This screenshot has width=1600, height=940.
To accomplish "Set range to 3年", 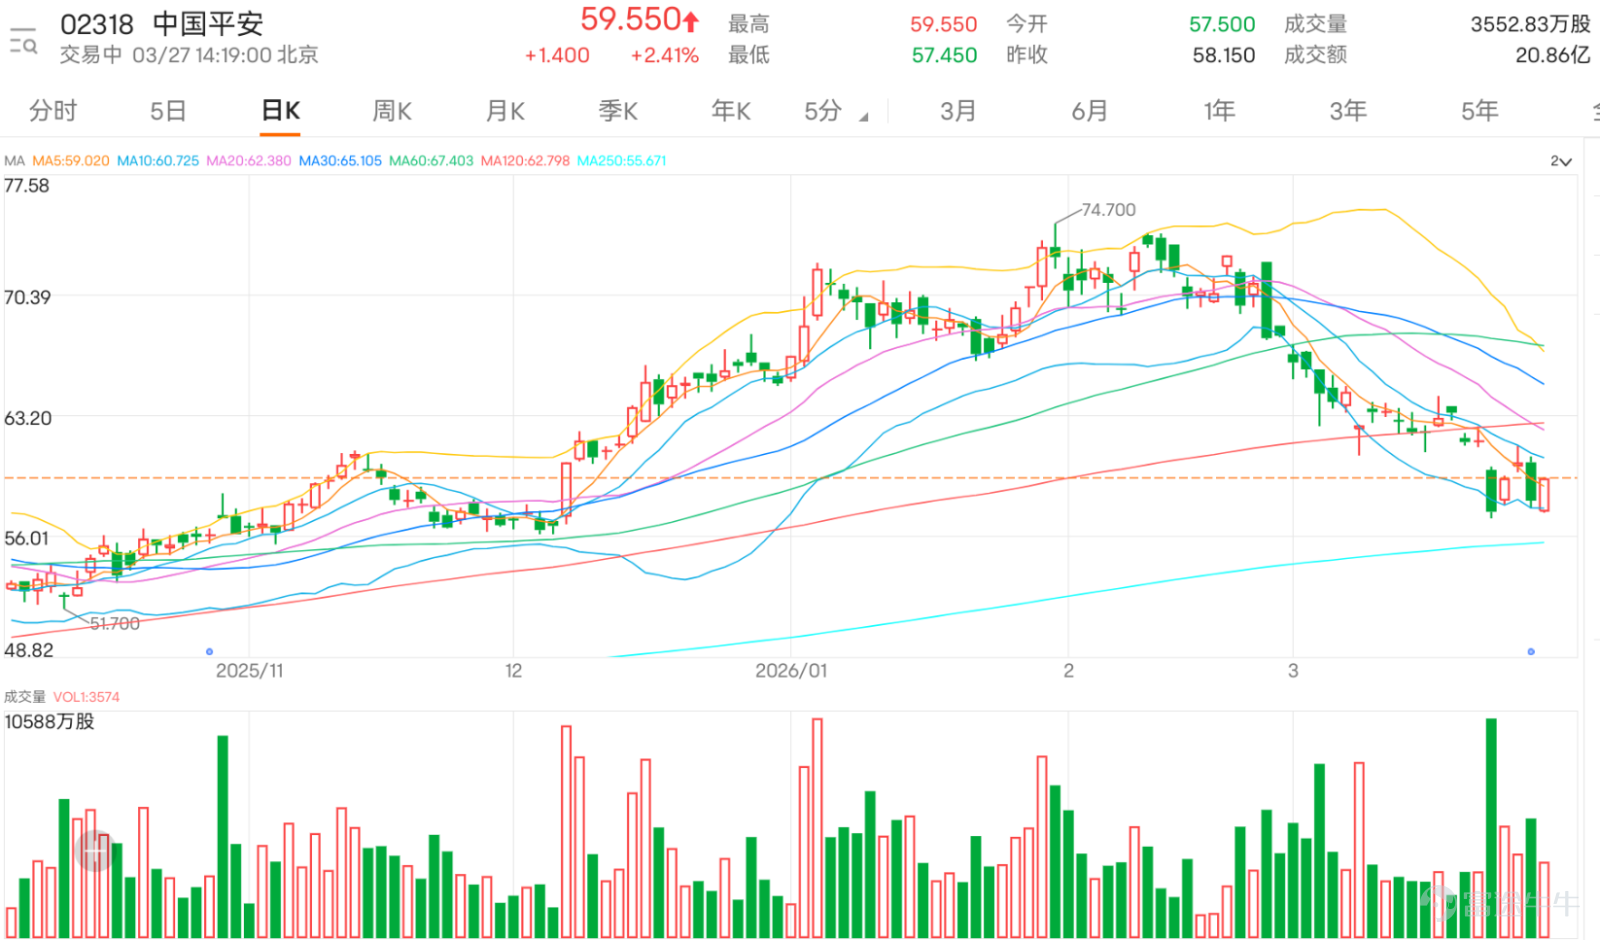I will (1348, 111).
